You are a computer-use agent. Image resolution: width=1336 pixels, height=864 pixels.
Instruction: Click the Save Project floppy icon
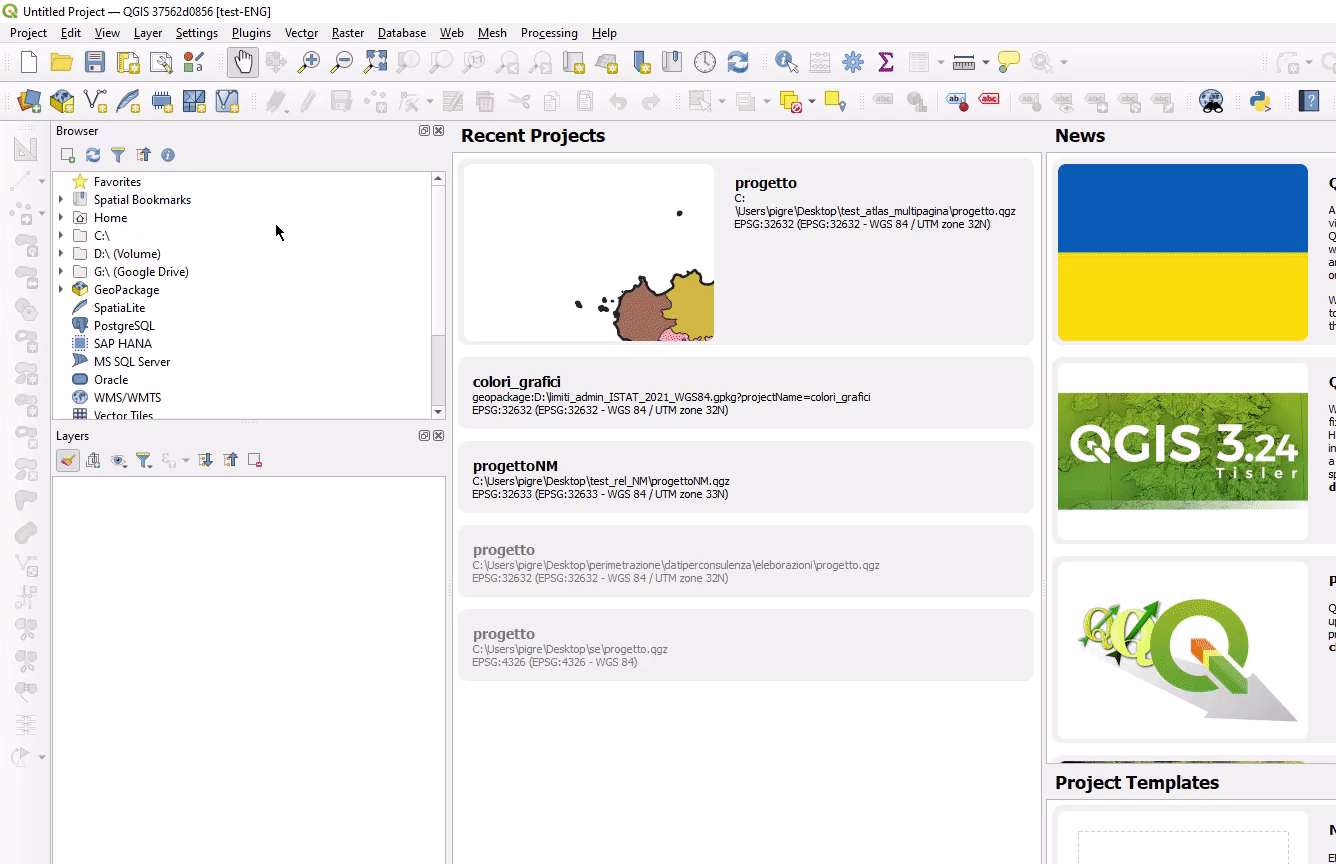point(95,62)
